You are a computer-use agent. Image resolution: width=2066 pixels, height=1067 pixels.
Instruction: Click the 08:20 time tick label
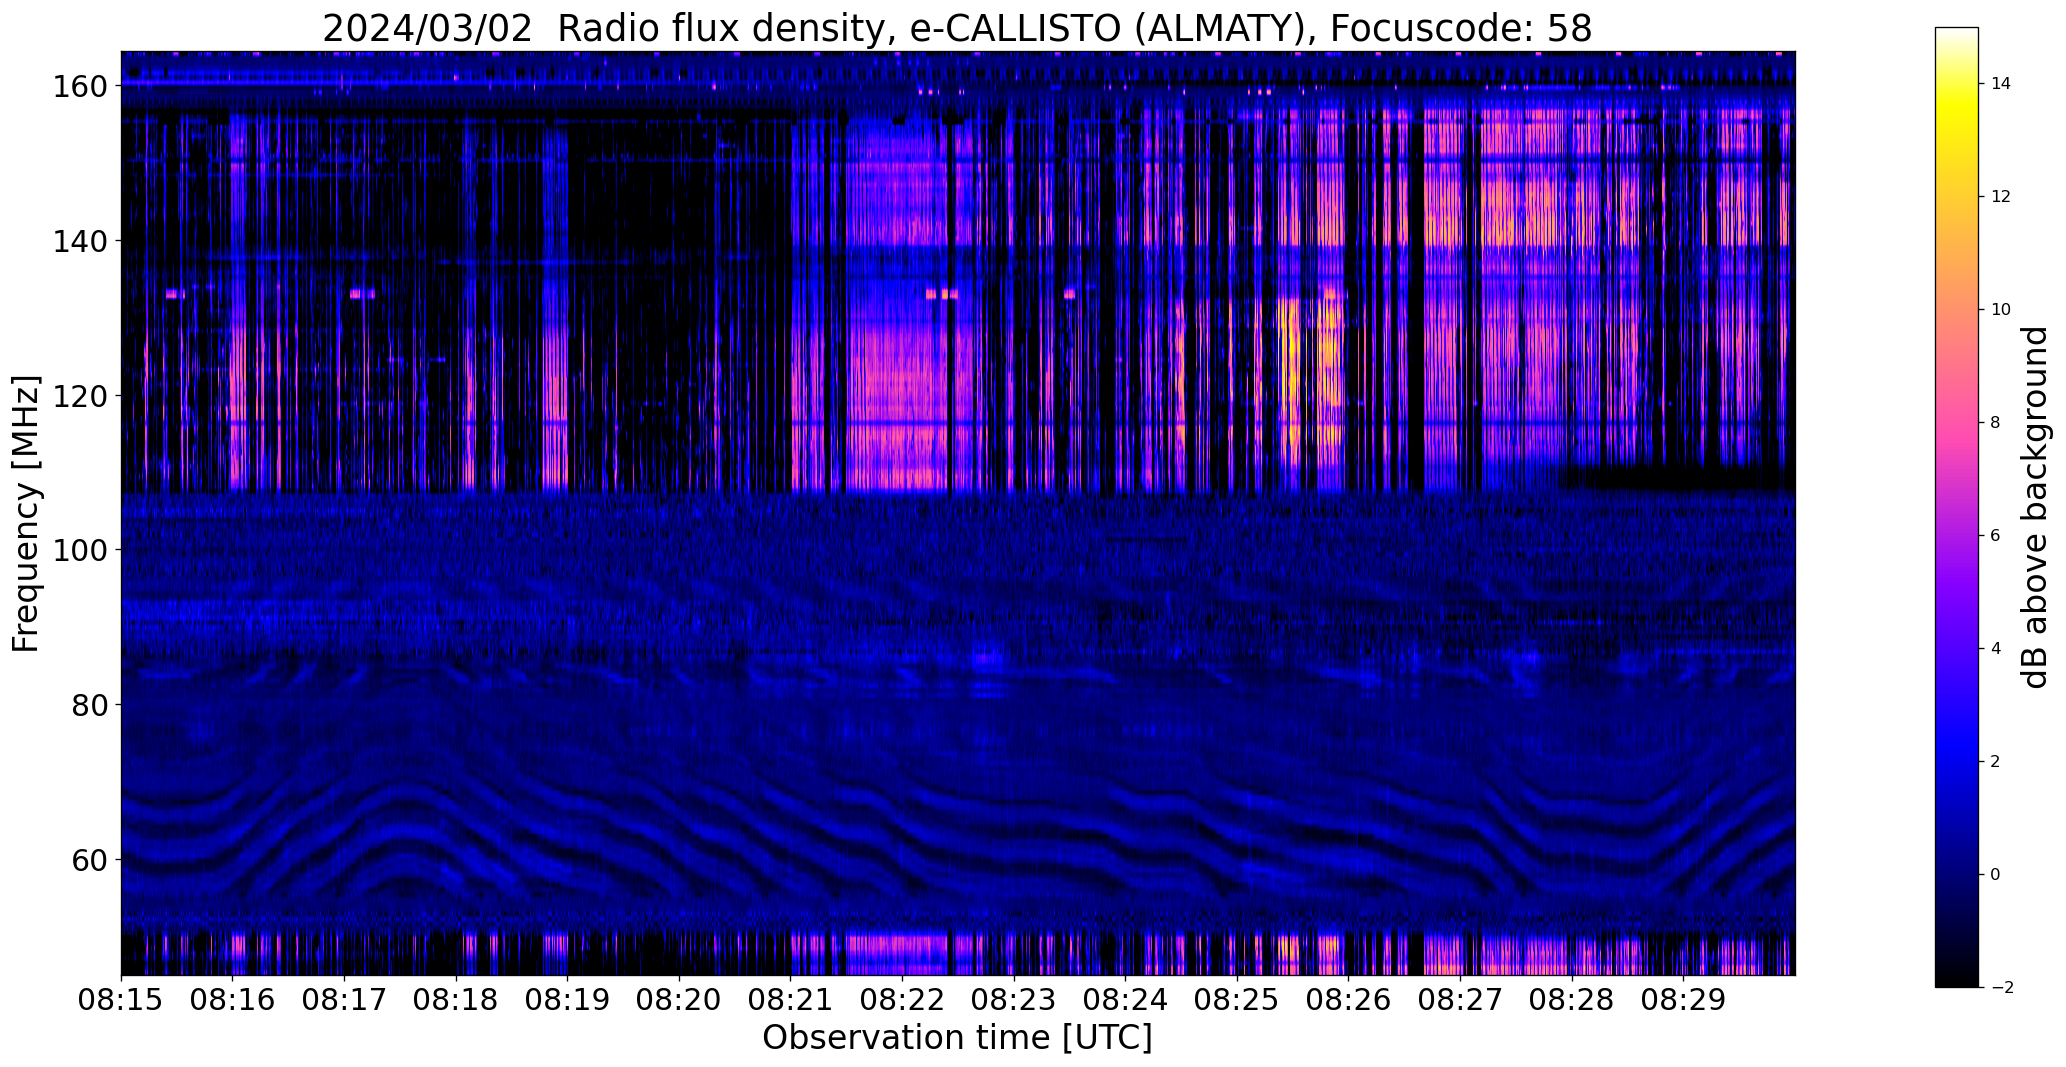point(679,1000)
